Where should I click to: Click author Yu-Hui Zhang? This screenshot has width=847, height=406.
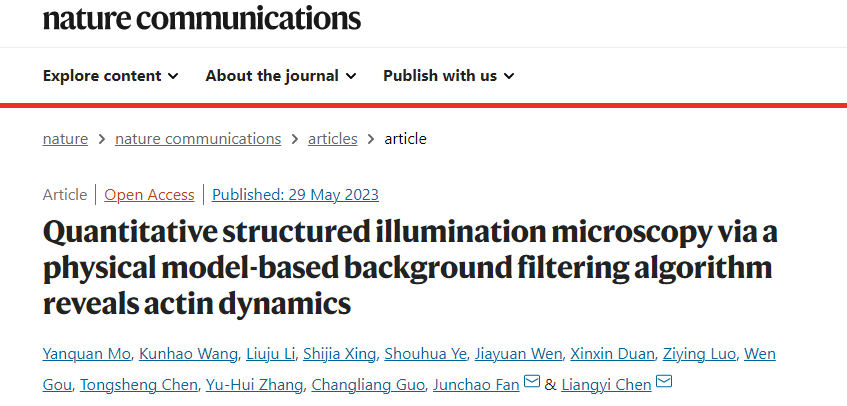(x=254, y=385)
